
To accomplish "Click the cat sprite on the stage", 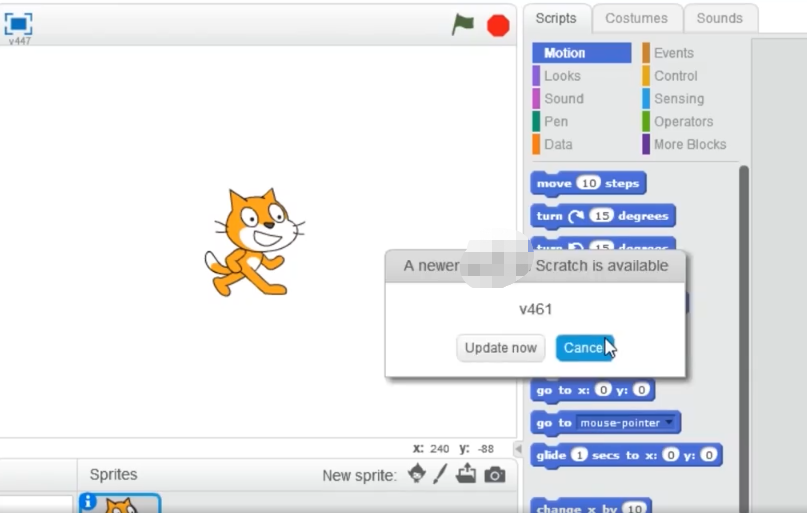I will tap(254, 242).
